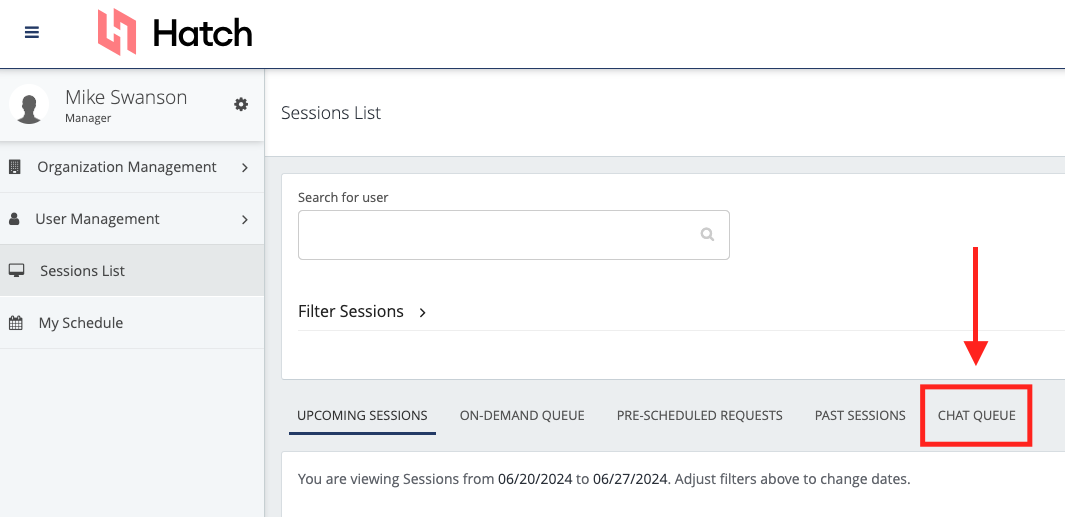Click the My Schedule calendar icon
Image resolution: width=1065 pixels, height=517 pixels.
tap(16, 323)
